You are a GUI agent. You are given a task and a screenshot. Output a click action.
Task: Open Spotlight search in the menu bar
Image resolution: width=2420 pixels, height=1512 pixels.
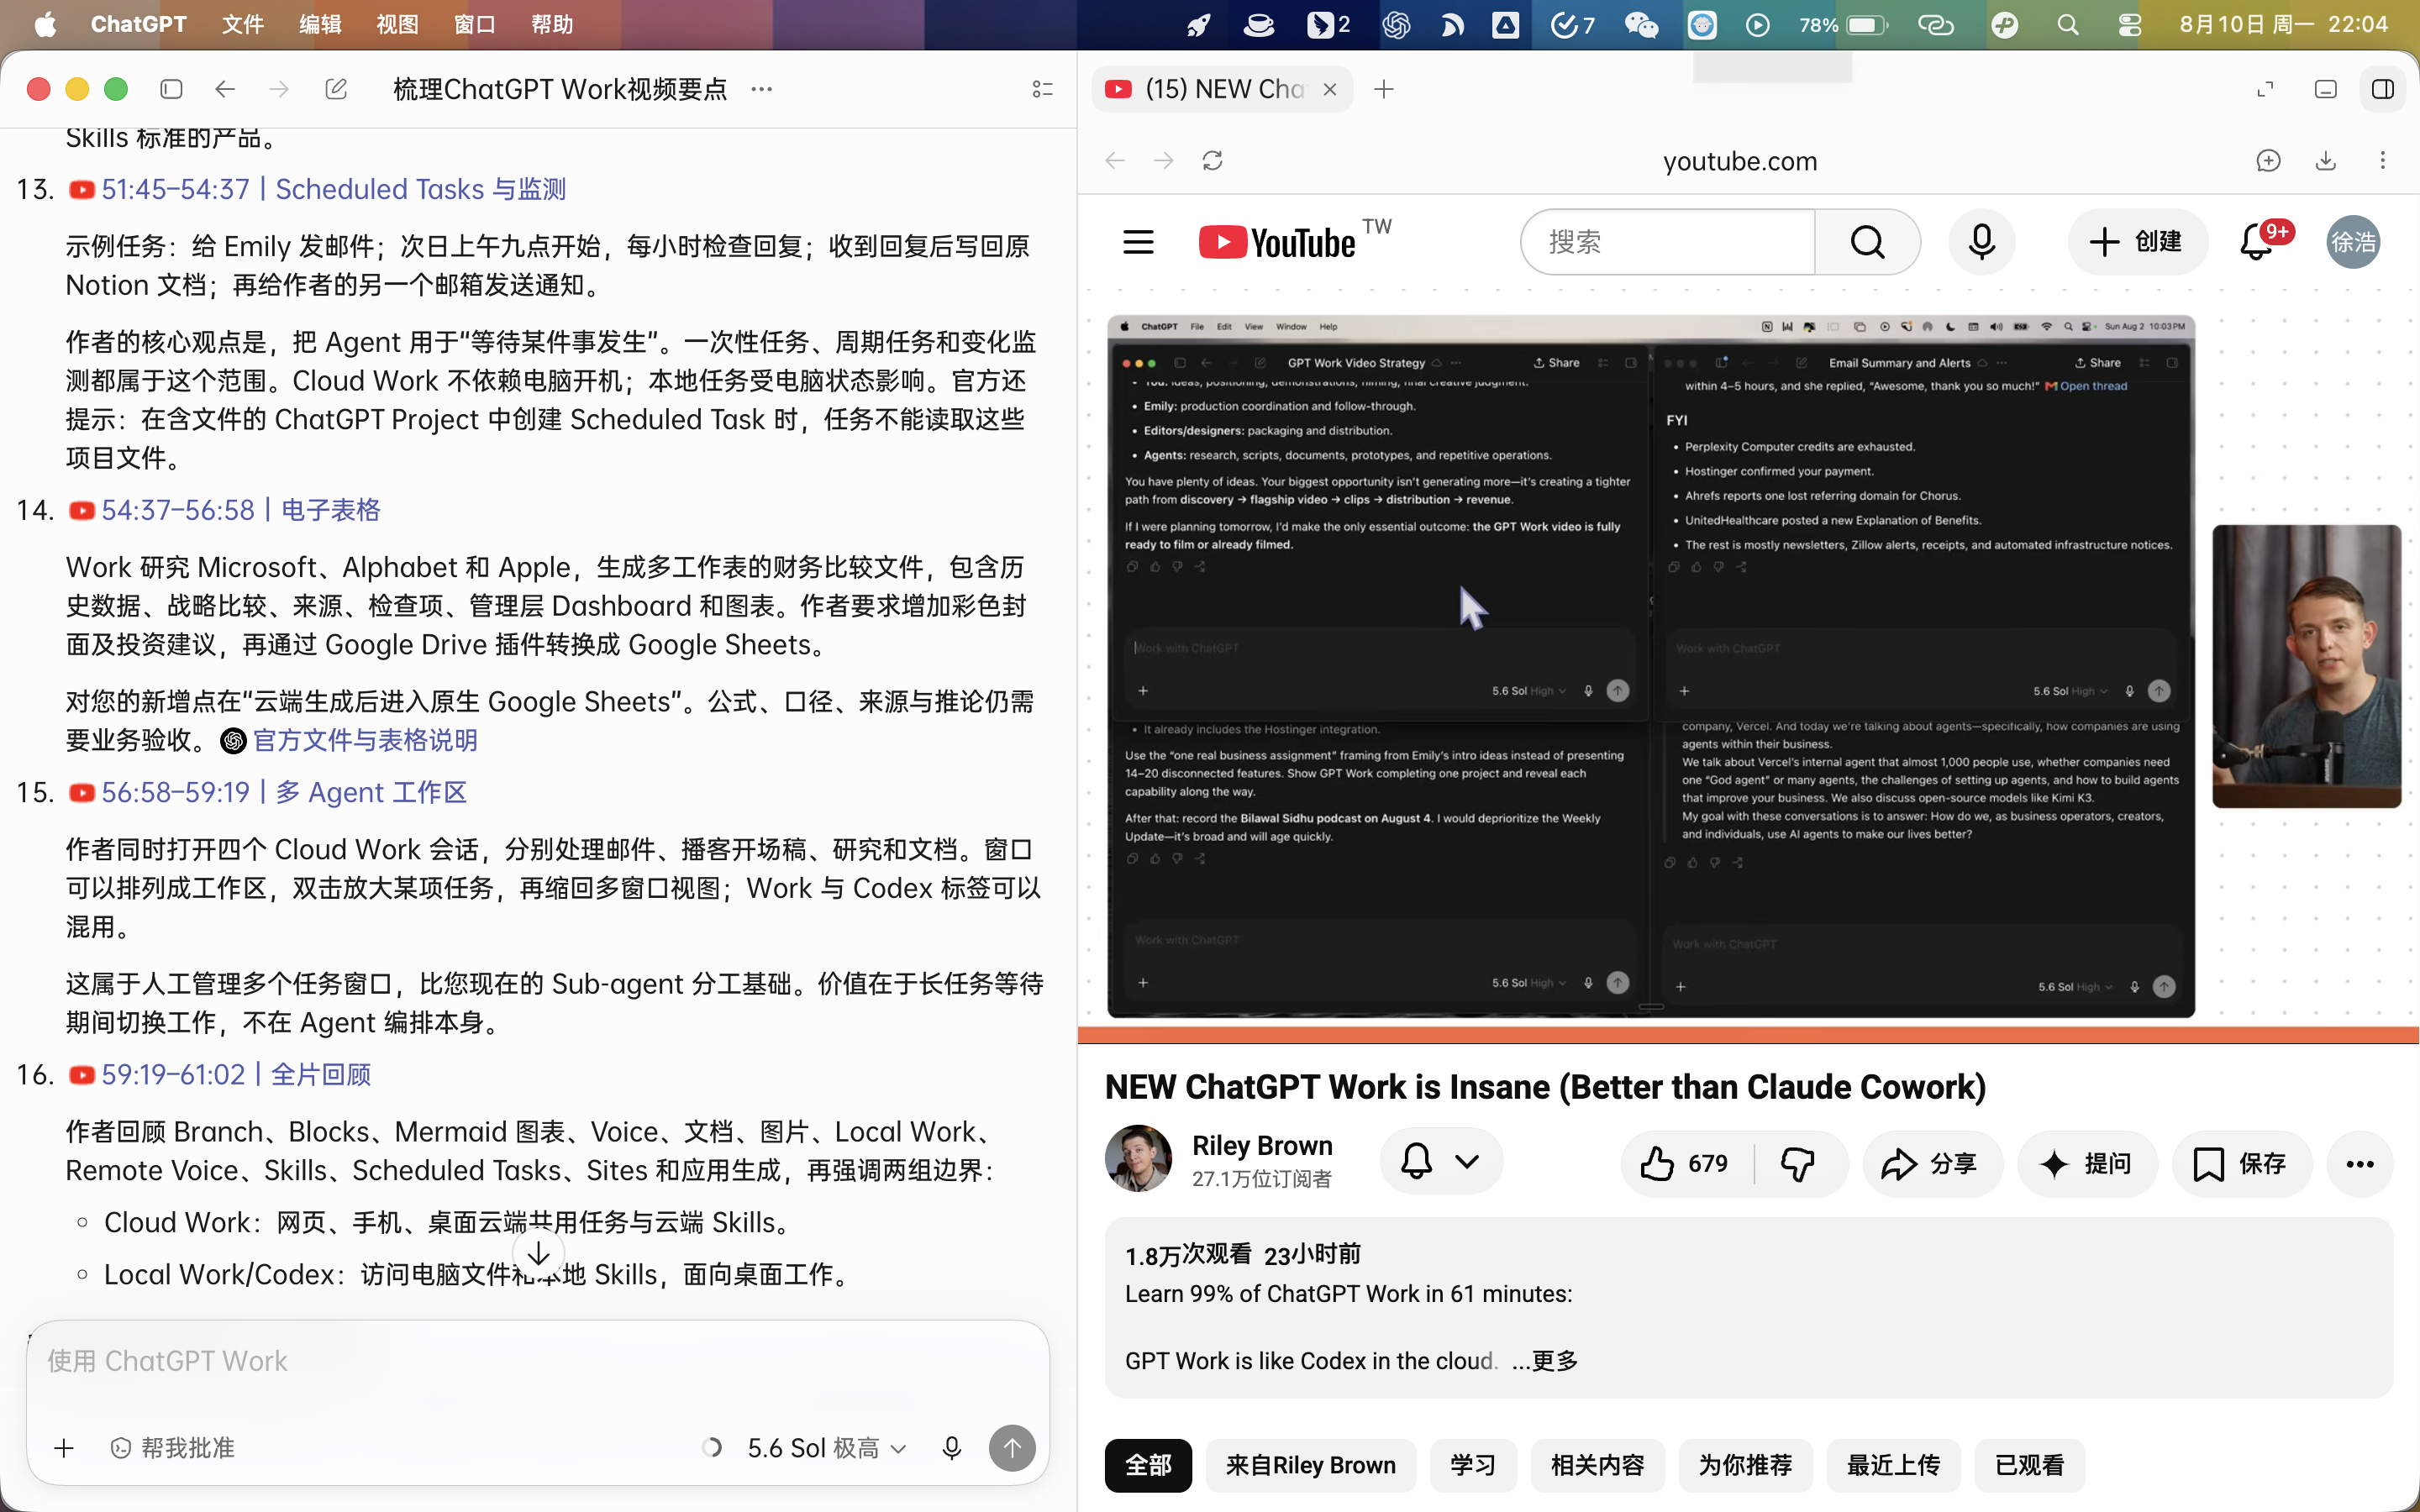(2067, 24)
